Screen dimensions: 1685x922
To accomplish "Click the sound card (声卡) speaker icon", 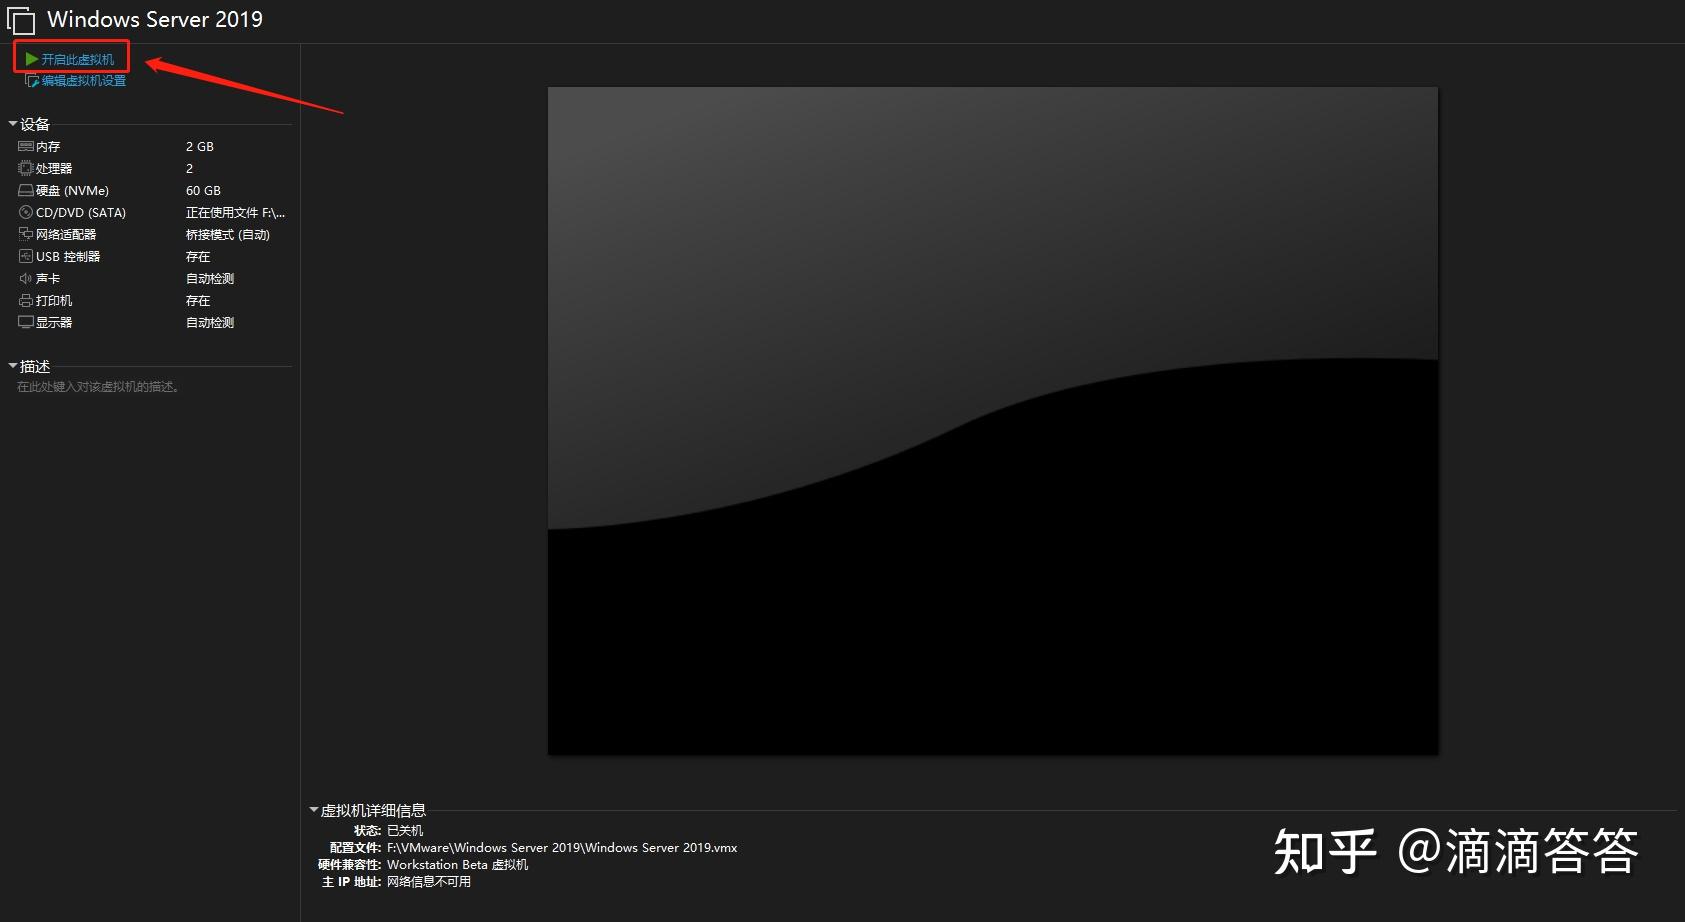I will point(26,278).
